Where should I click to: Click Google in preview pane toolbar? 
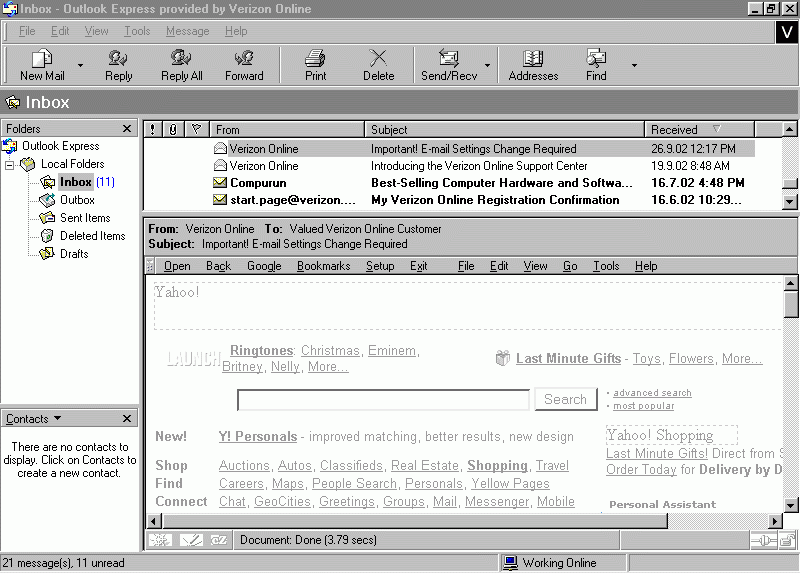[x=264, y=266]
